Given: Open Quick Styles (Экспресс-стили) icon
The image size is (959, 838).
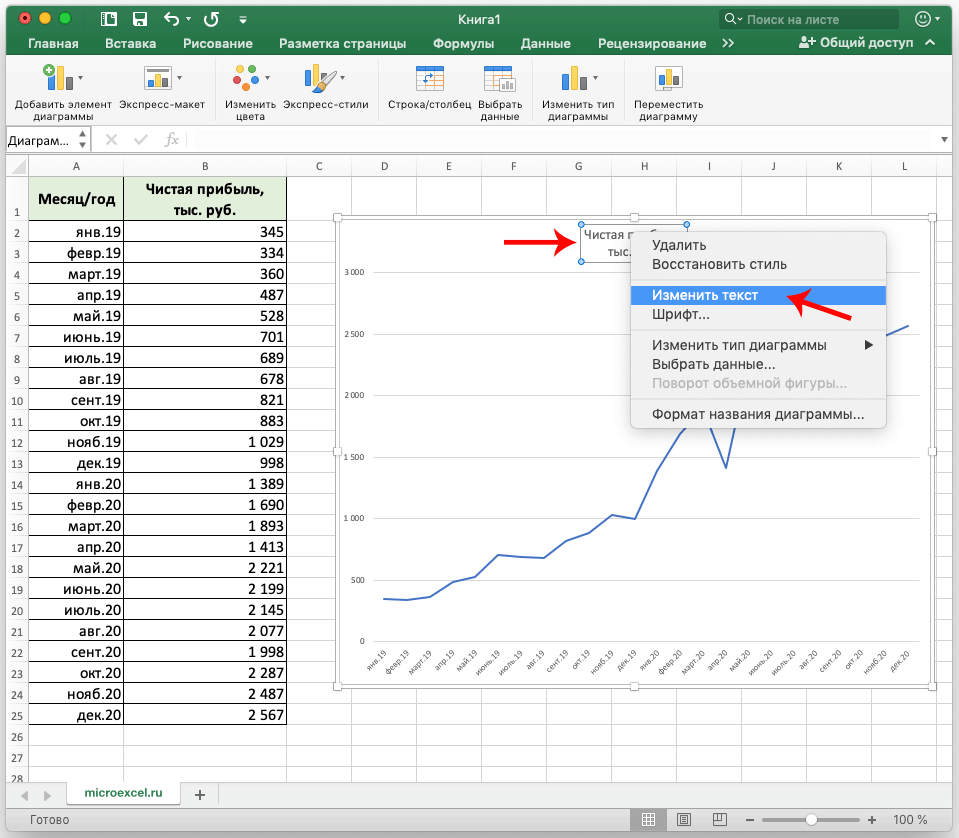Looking at the screenshot, I should [320, 78].
